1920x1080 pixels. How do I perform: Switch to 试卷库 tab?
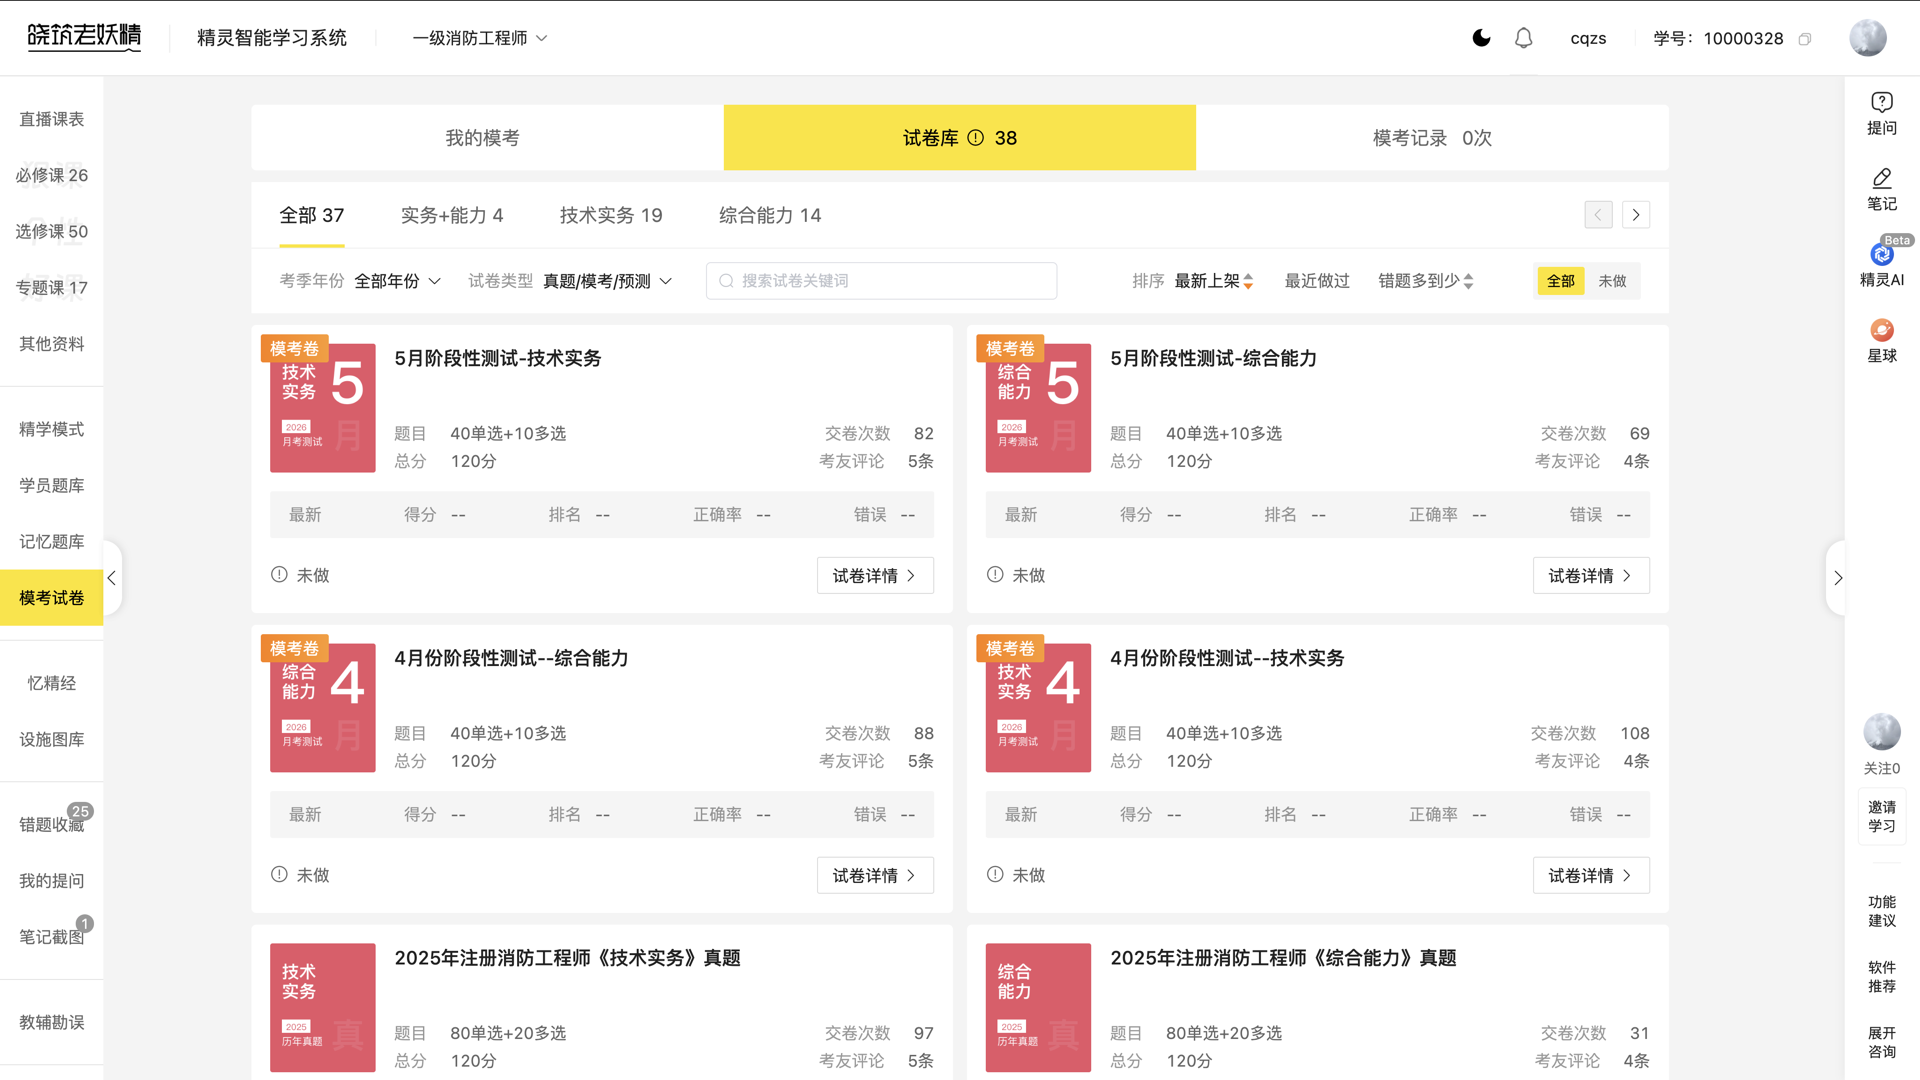click(960, 138)
